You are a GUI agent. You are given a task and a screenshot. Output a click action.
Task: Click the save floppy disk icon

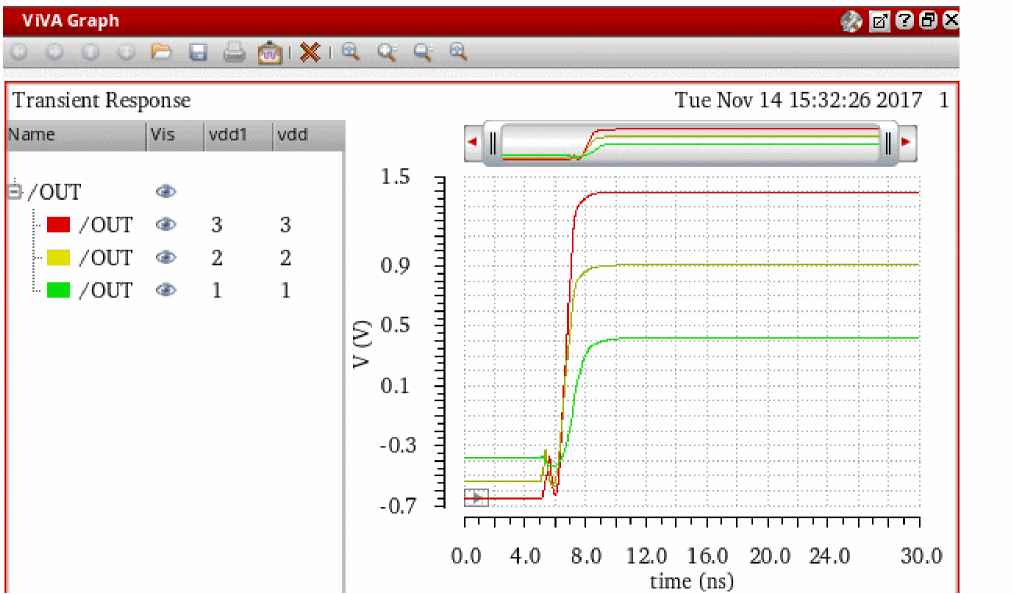click(x=198, y=52)
